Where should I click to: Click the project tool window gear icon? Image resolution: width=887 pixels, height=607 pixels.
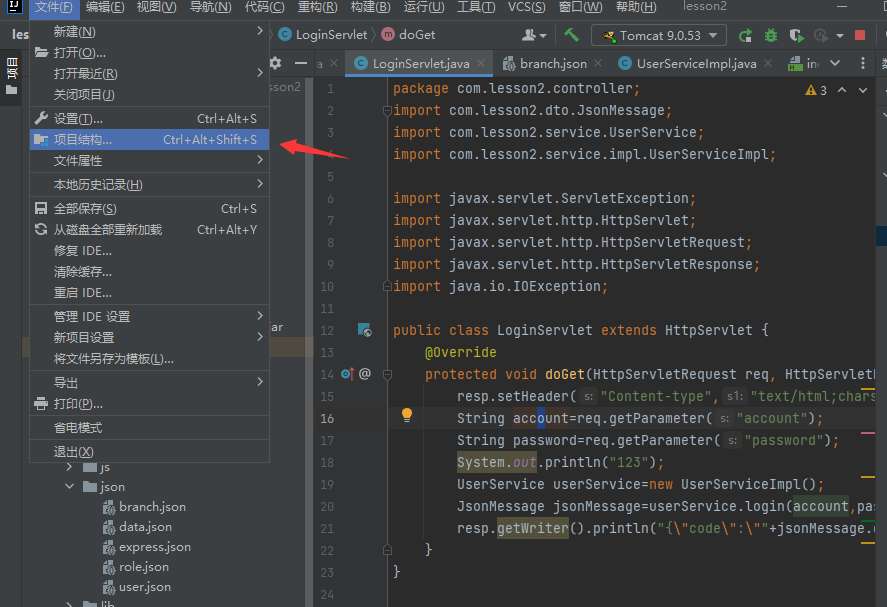pyautogui.click(x=275, y=63)
